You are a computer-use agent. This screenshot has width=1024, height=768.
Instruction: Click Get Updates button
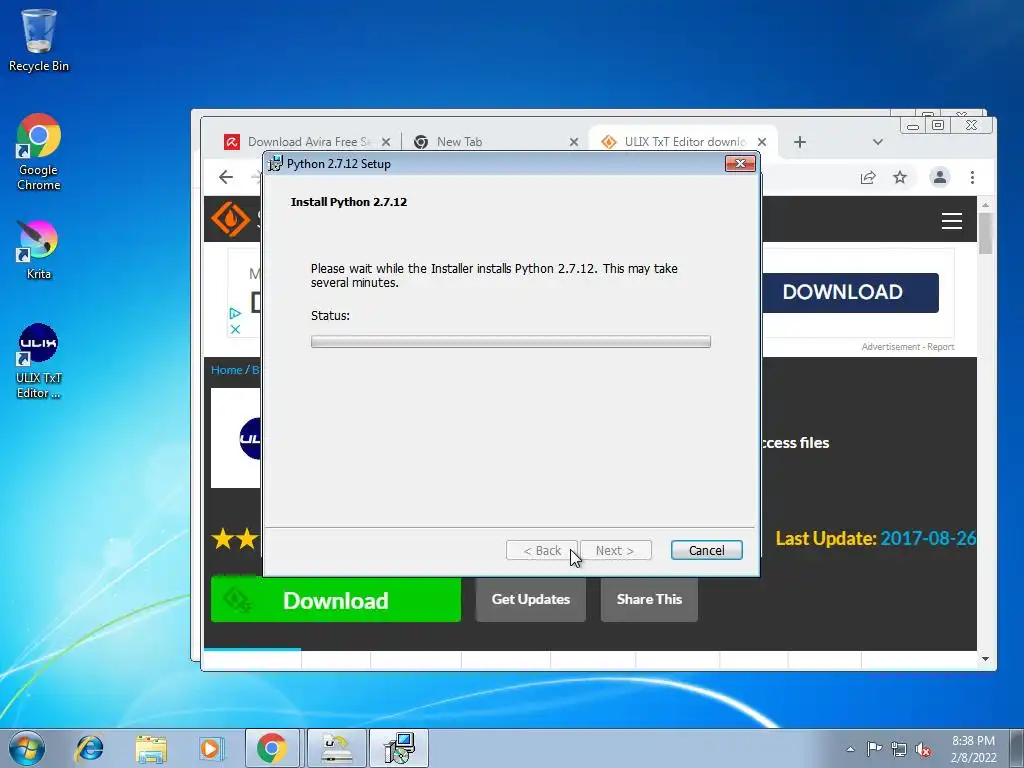point(530,600)
